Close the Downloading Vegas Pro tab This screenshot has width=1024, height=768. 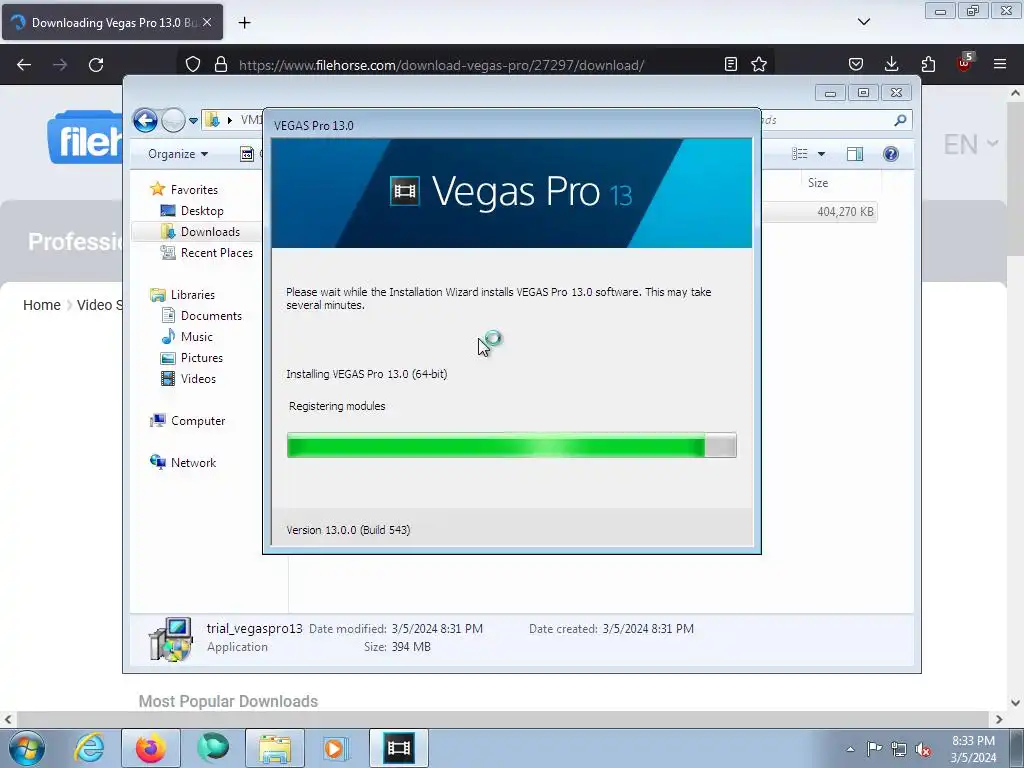[x=207, y=22]
